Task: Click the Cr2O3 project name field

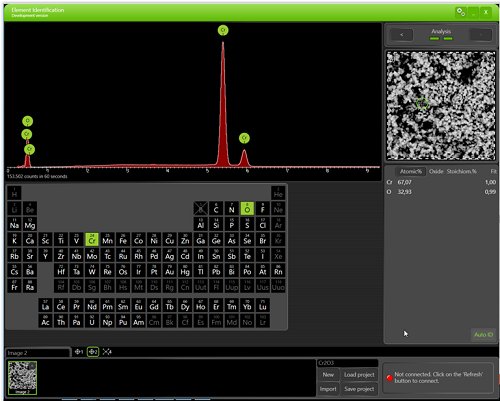Action: 347,363
